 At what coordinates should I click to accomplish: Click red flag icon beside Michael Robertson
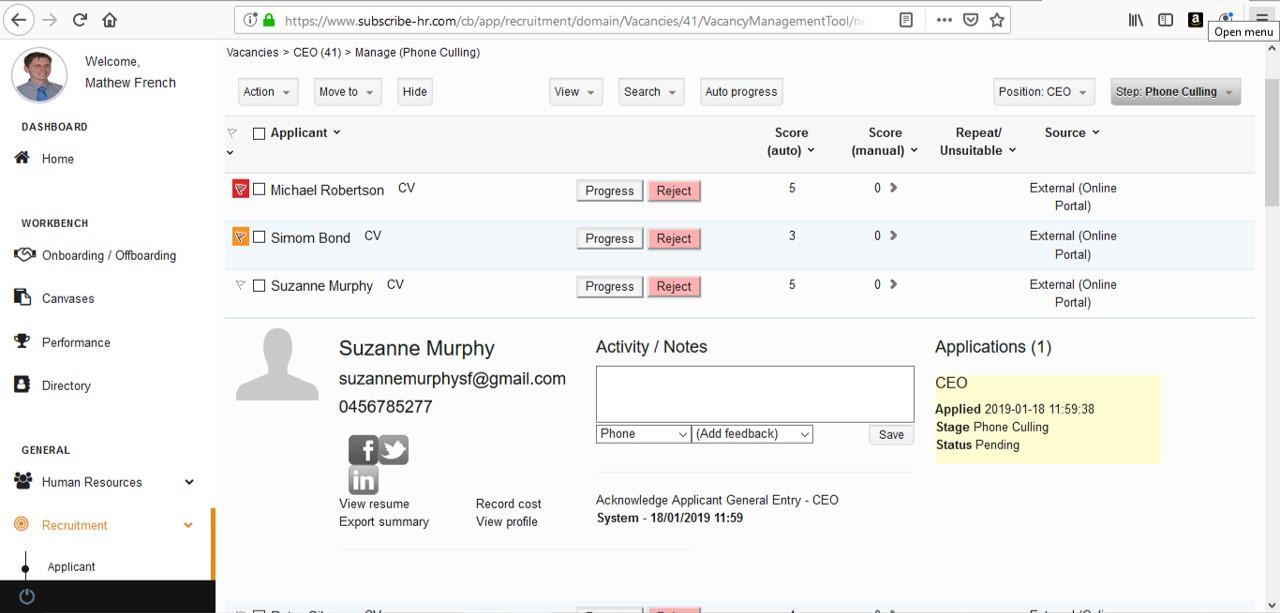point(240,189)
